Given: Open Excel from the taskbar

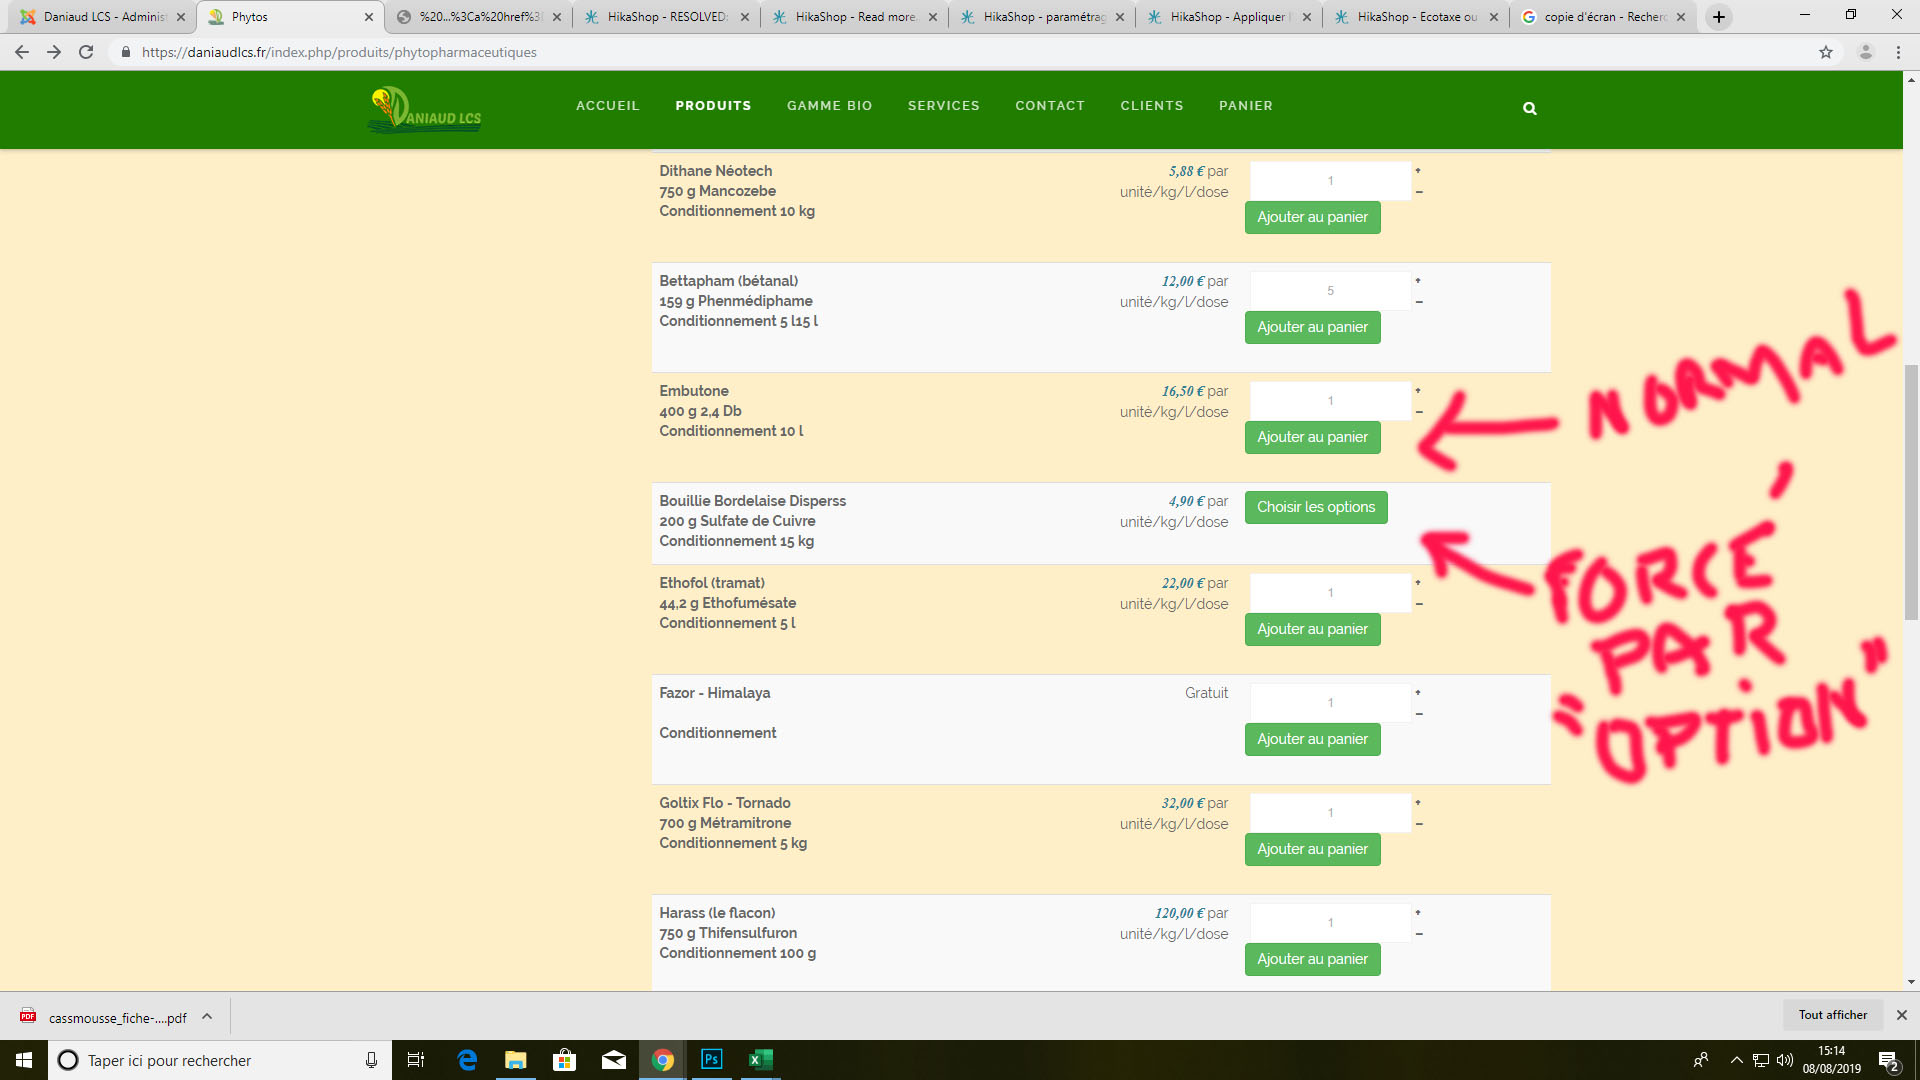Looking at the screenshot, I should click(760, 1060).
